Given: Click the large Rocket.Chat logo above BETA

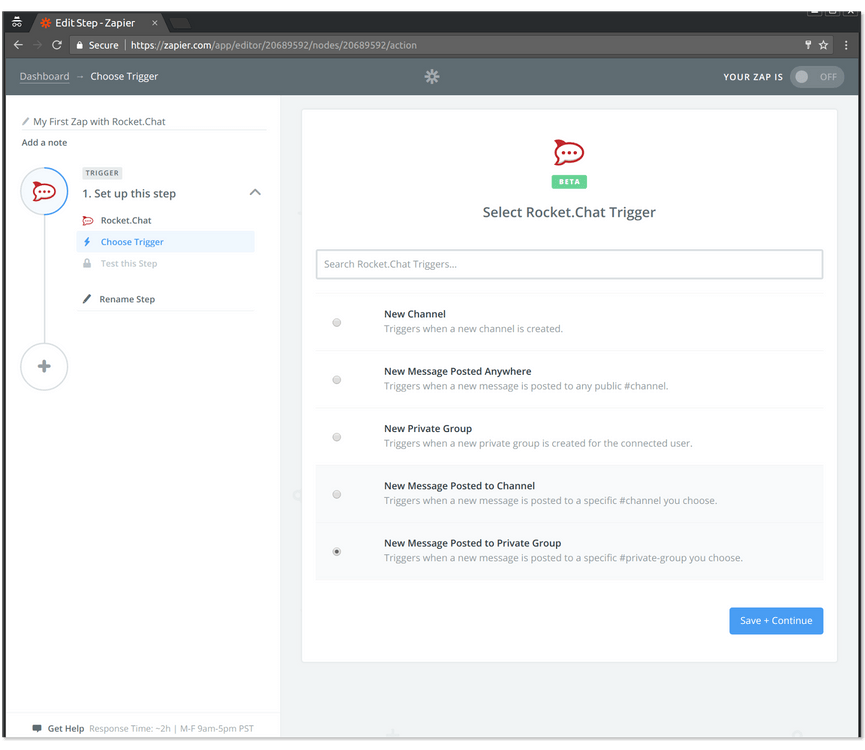Looking at the screenshot, I should coord(569,152).
